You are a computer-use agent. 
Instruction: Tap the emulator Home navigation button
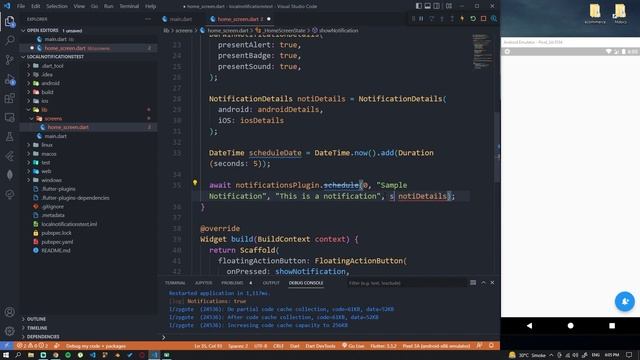[x=571, y=326]
